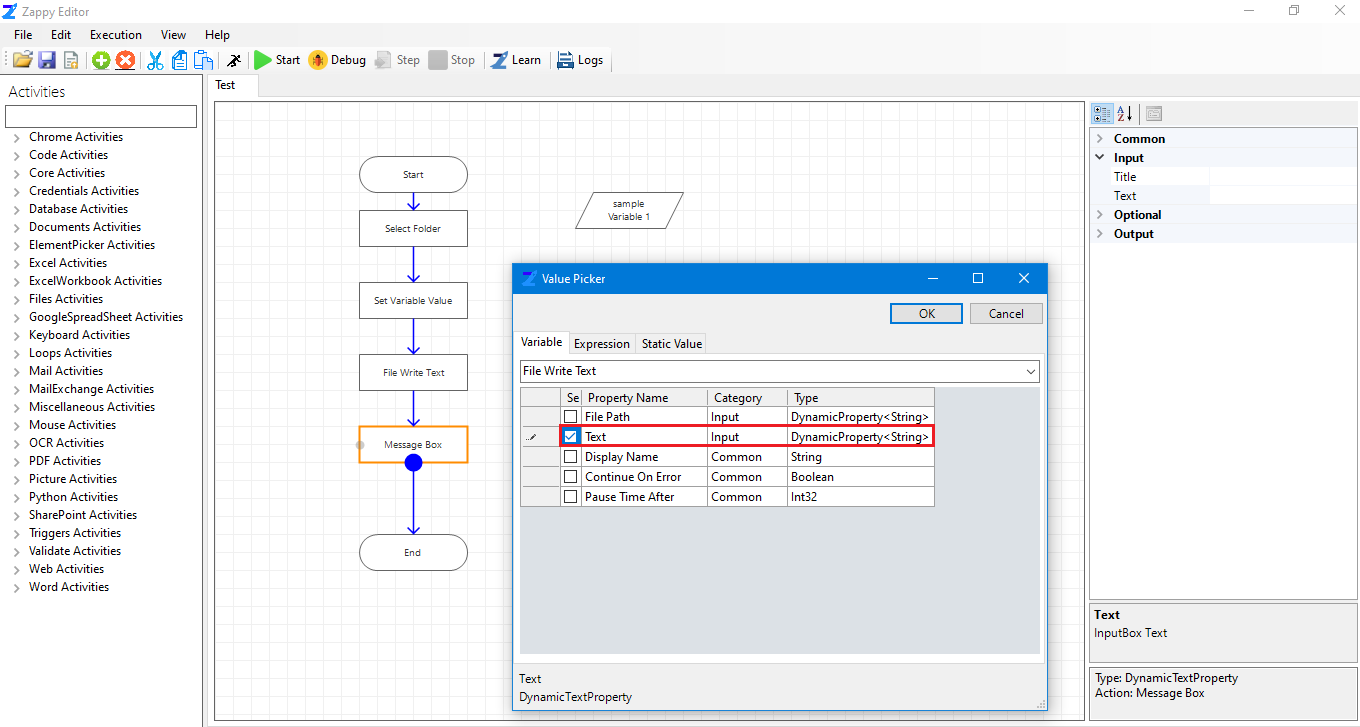The width and height of the screenshot is (1360, 727).
Task: Click the End node in the flowchart
Action: (x=413, y=552)
